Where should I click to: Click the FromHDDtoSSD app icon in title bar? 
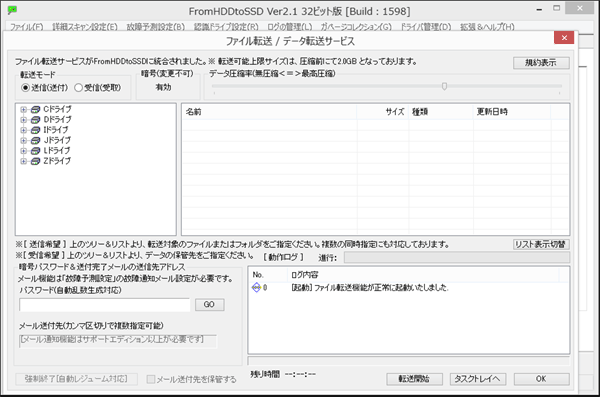[12, 10]
